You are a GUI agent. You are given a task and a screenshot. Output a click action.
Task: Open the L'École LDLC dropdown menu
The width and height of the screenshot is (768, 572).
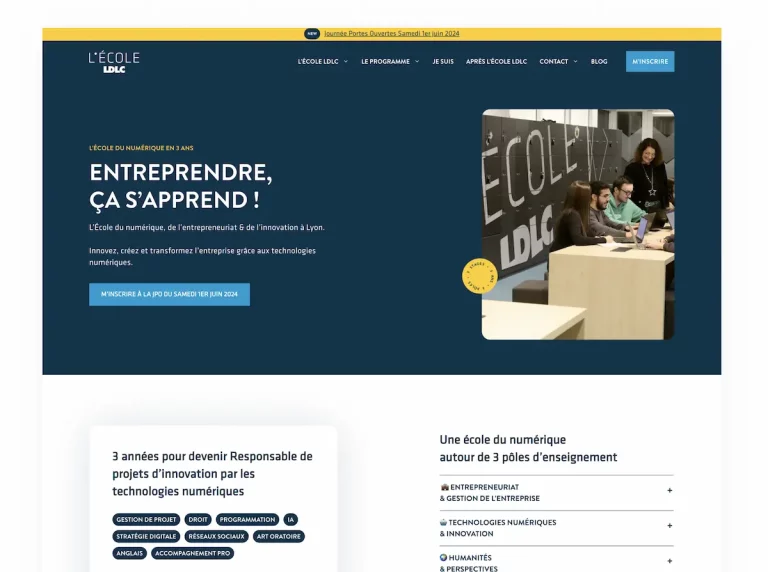point(322,62)
